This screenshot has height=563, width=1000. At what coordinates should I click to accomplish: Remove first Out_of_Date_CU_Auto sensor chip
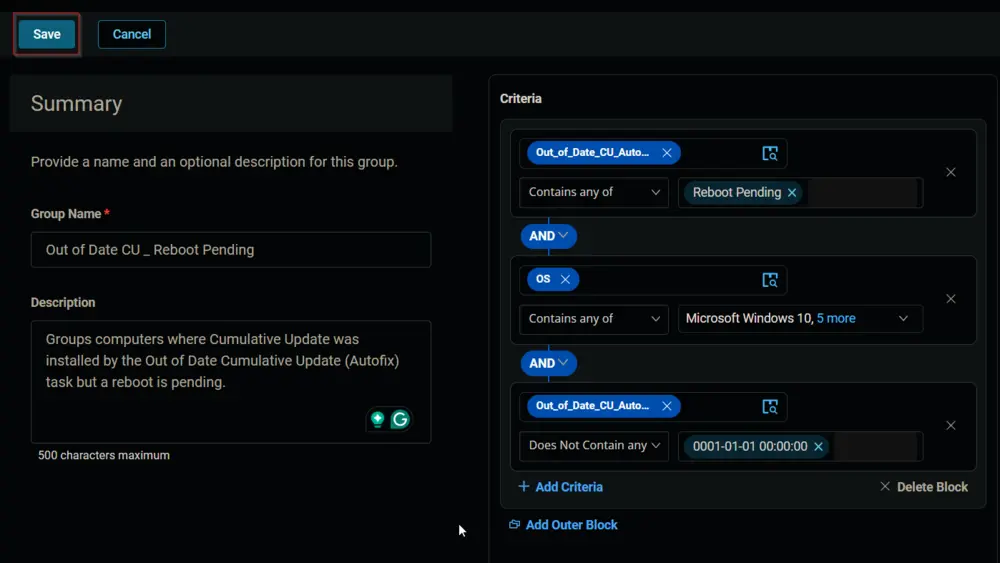tap(666, 153)
